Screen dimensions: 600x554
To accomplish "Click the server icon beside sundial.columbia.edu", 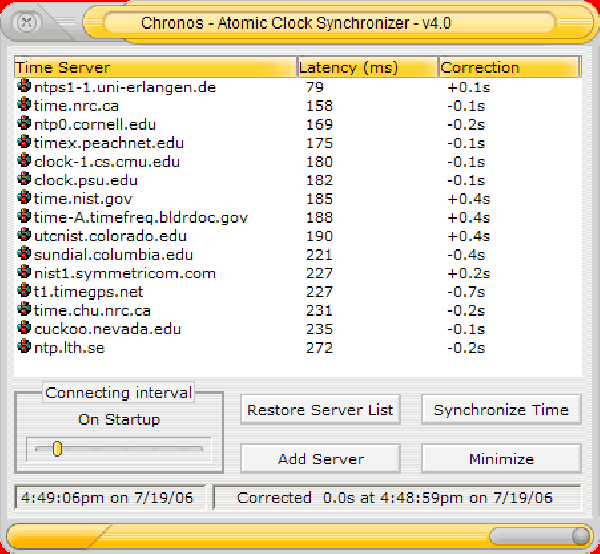I will coord(24,254).
